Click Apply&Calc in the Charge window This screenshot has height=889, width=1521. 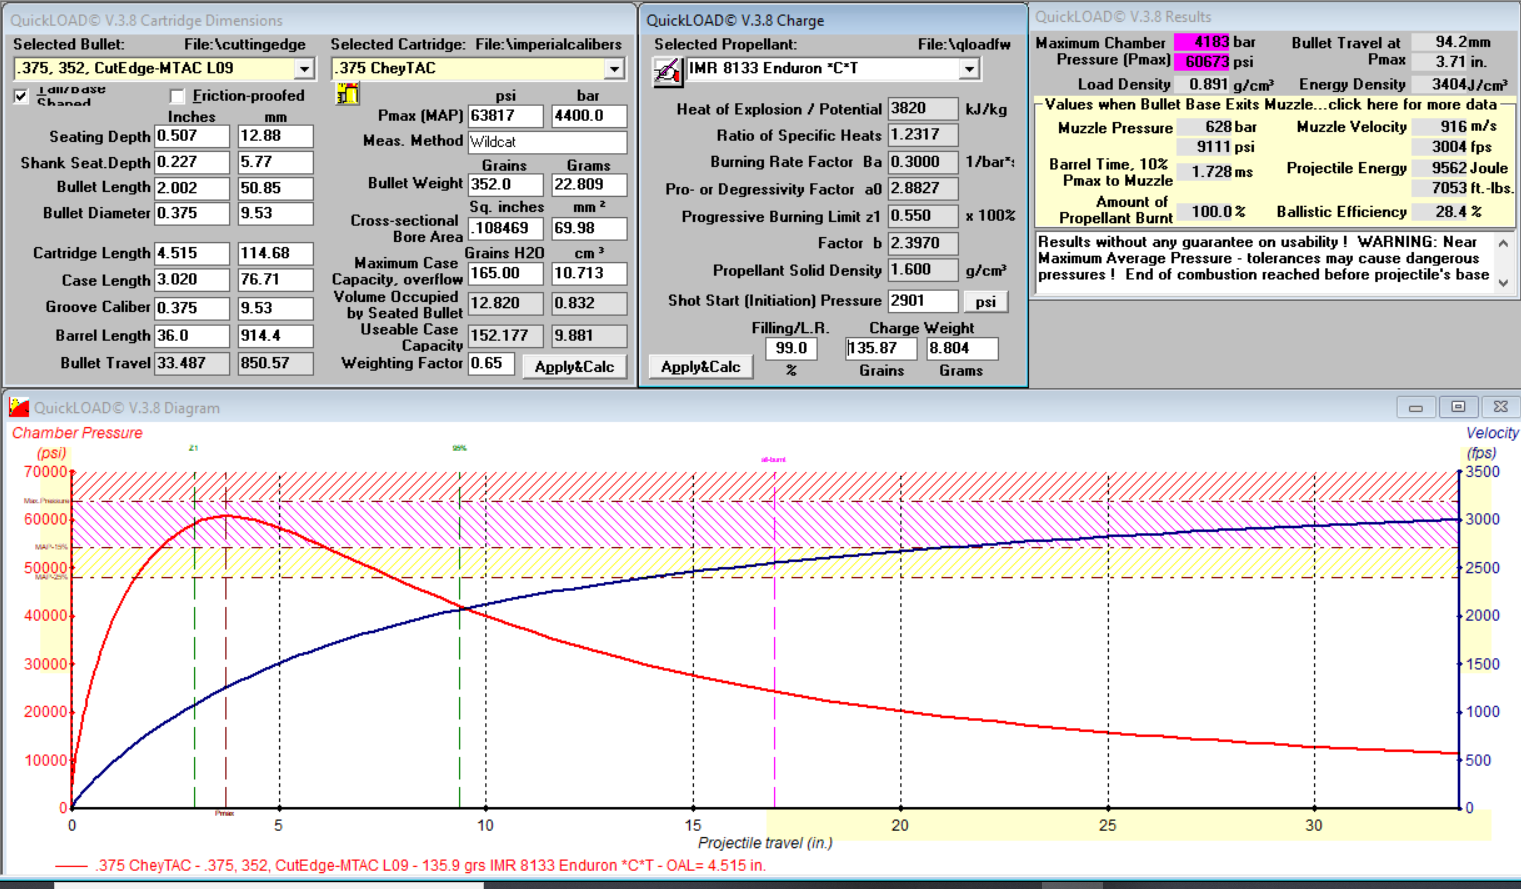click(x=700, y=367)
